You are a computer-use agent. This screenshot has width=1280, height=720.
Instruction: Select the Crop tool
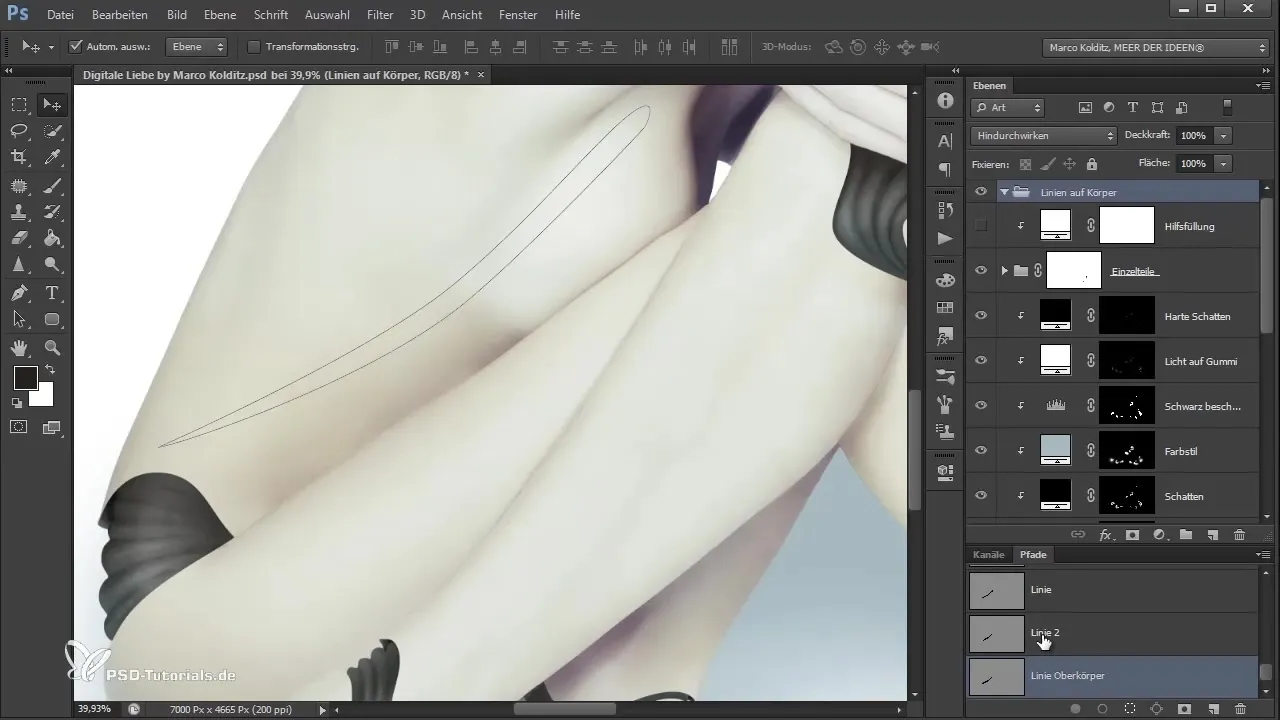tap(19, 157)
